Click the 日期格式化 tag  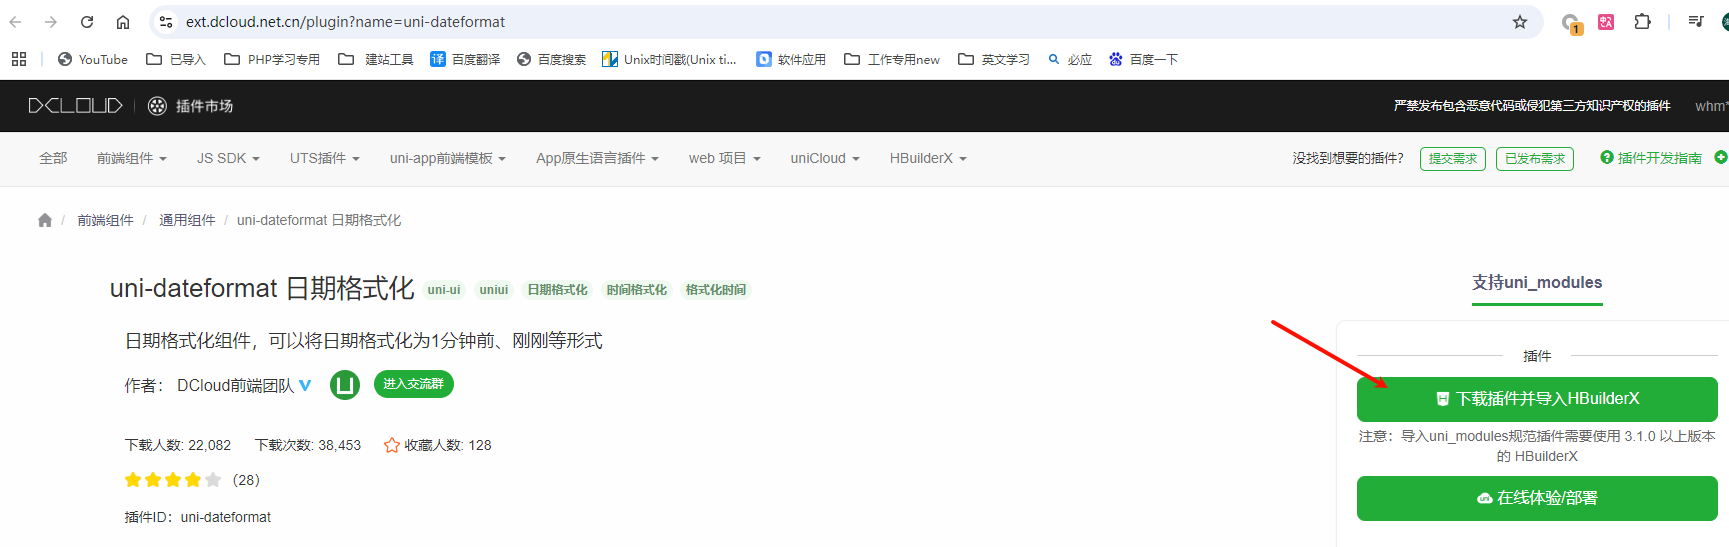[x=558, y=290]
